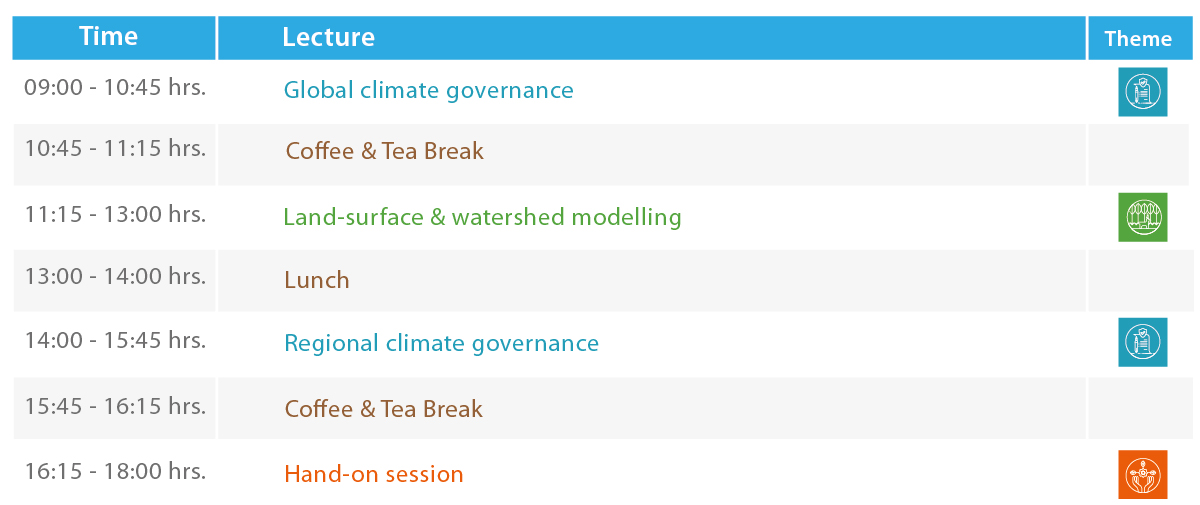Open the Hand-on session entry
This screenshot has height=505, width=1200.
(374, 474)
